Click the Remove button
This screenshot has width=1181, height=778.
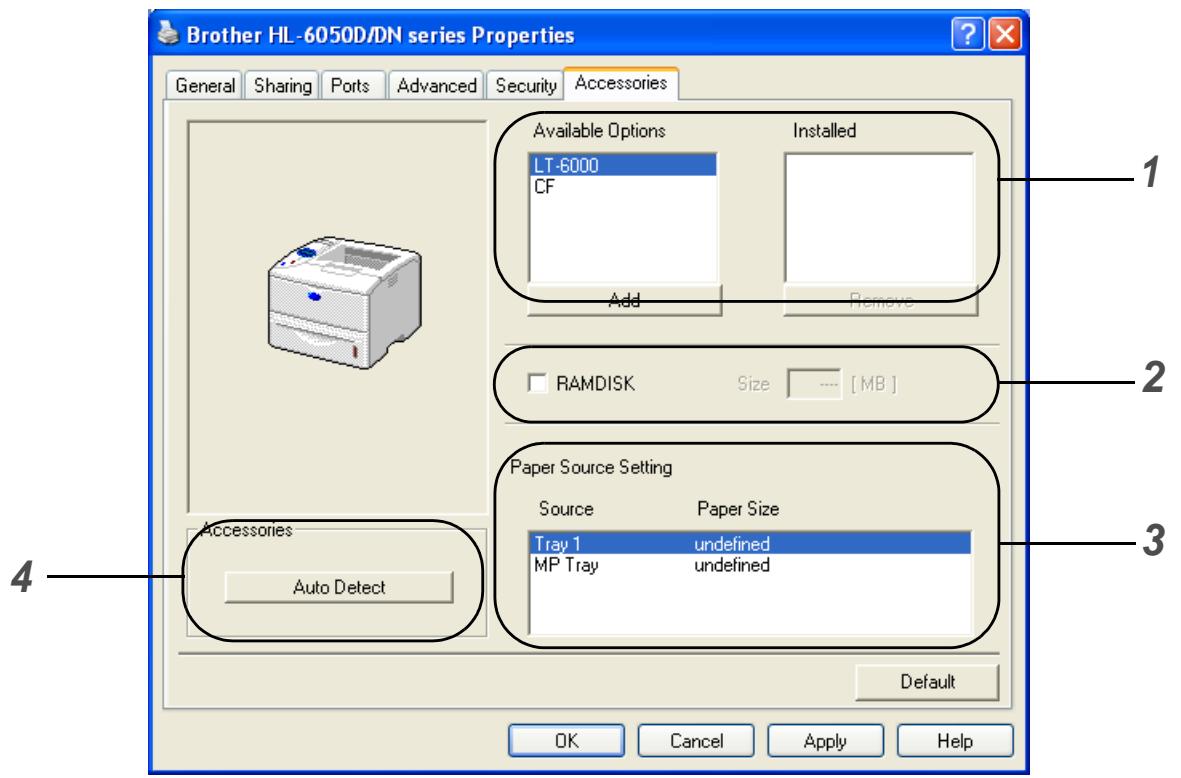(x=881, y=301)
